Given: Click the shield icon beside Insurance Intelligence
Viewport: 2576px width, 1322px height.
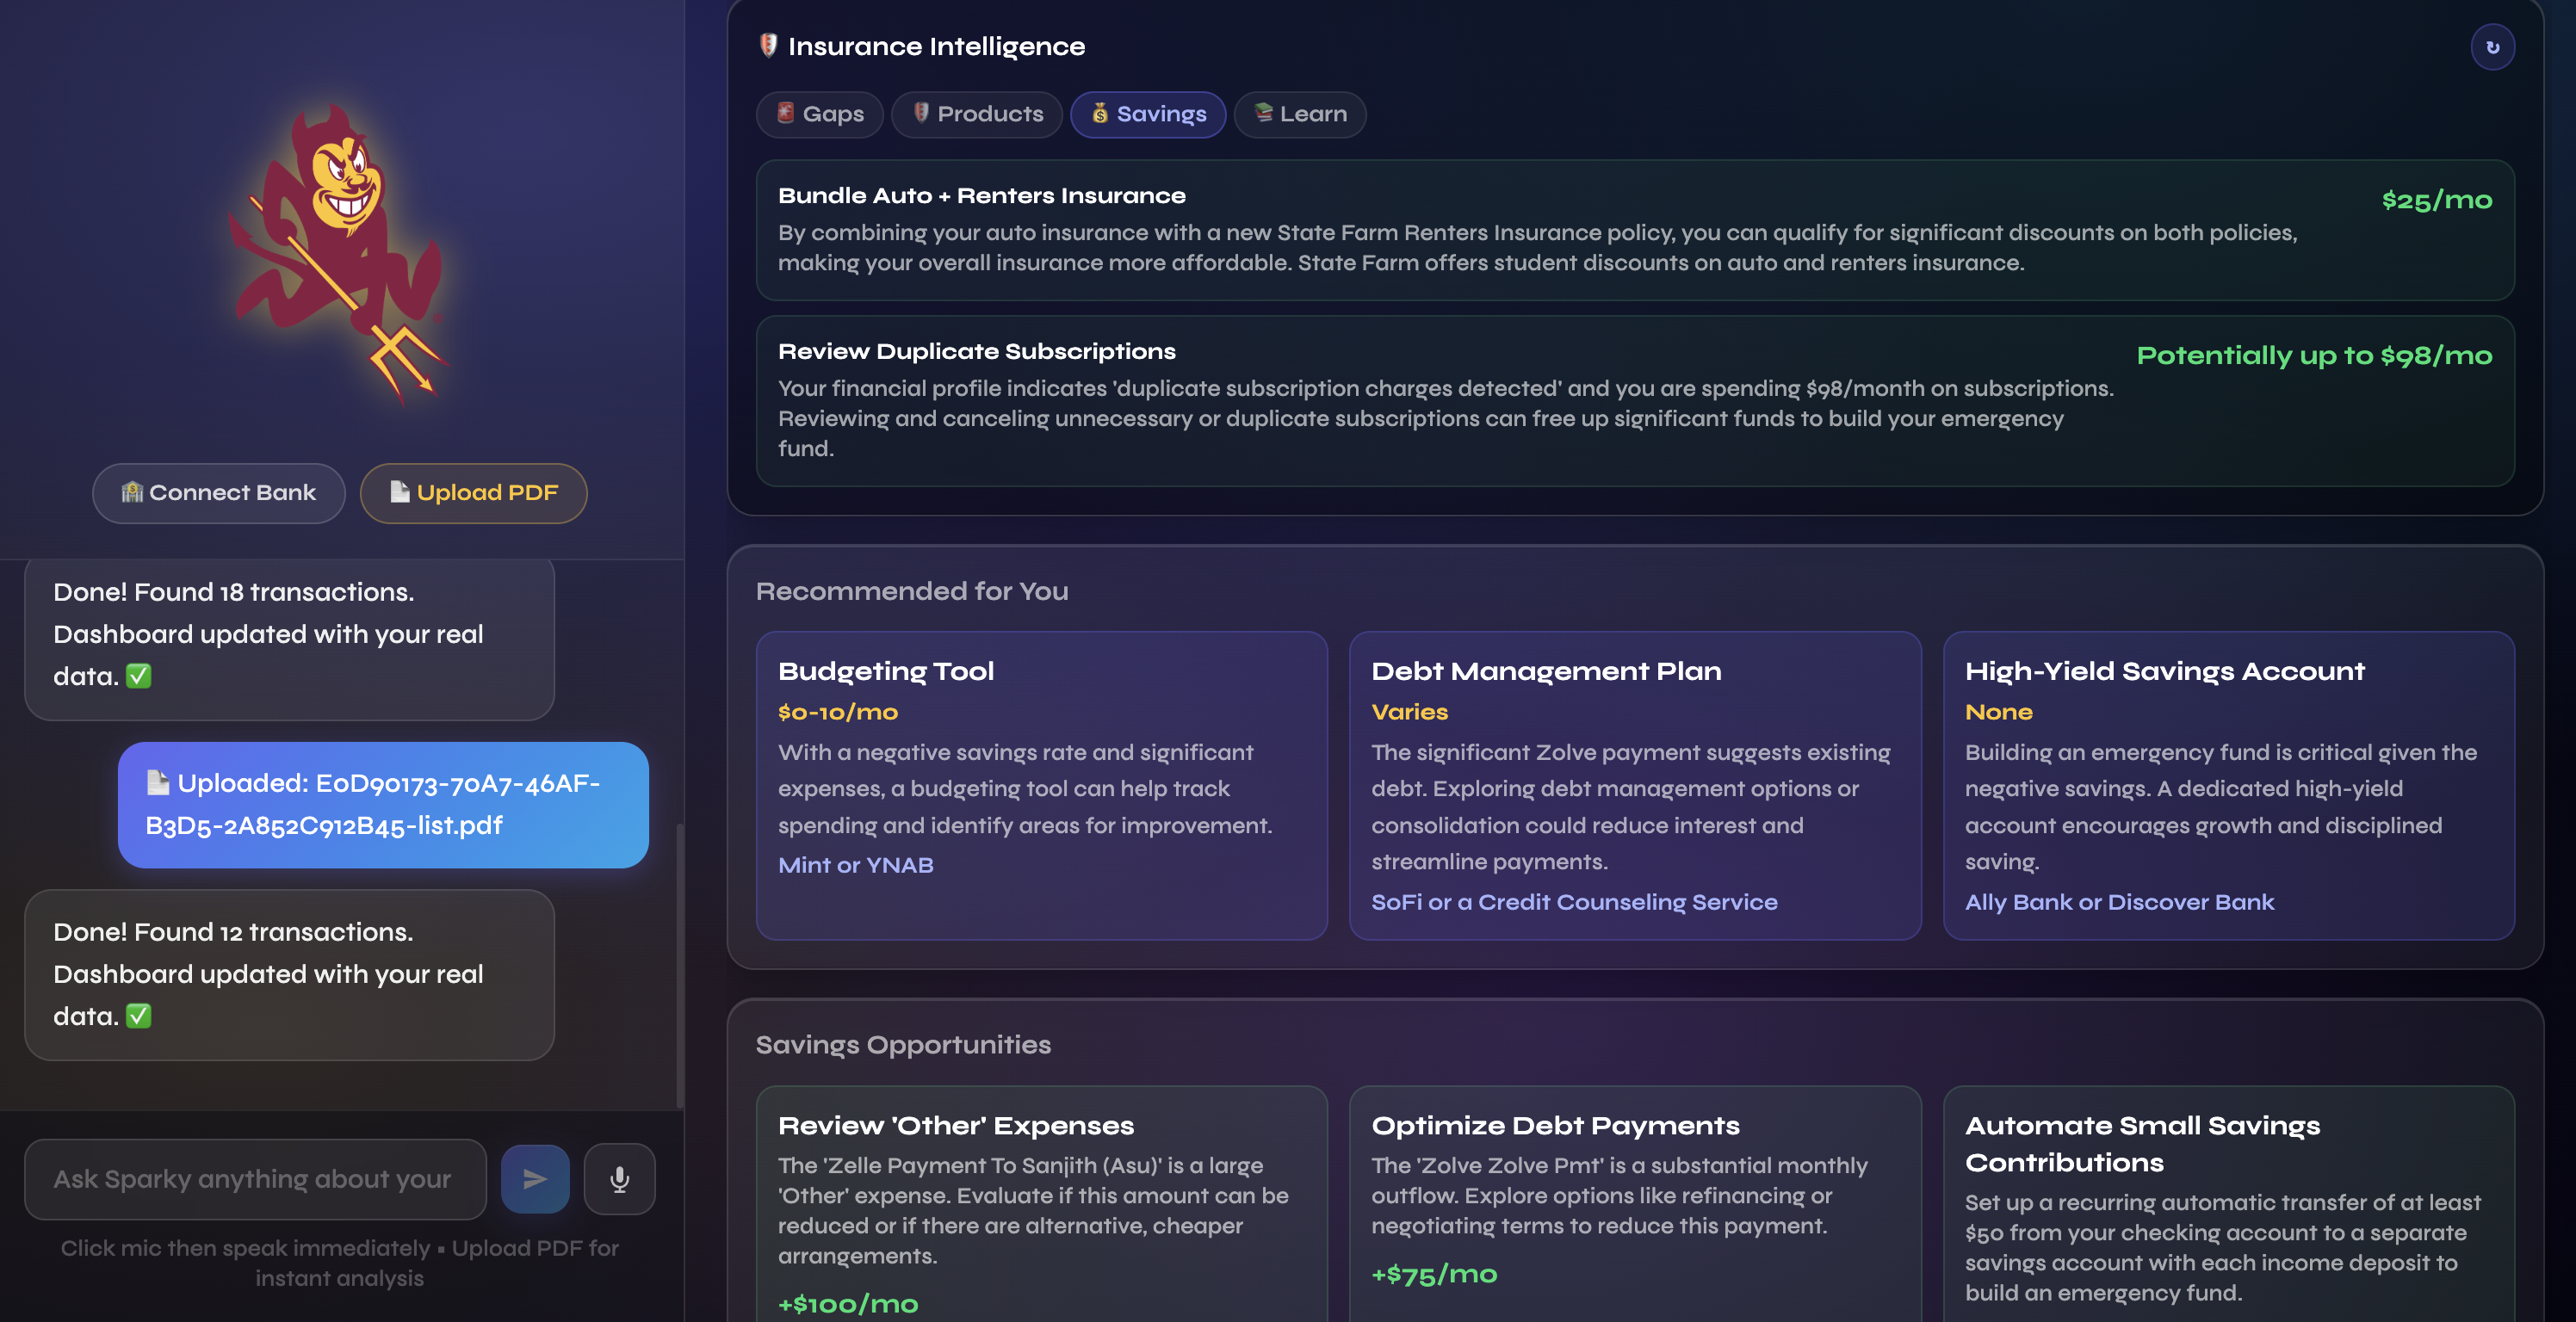Looking at the screenshot, I should click(768, 45).
